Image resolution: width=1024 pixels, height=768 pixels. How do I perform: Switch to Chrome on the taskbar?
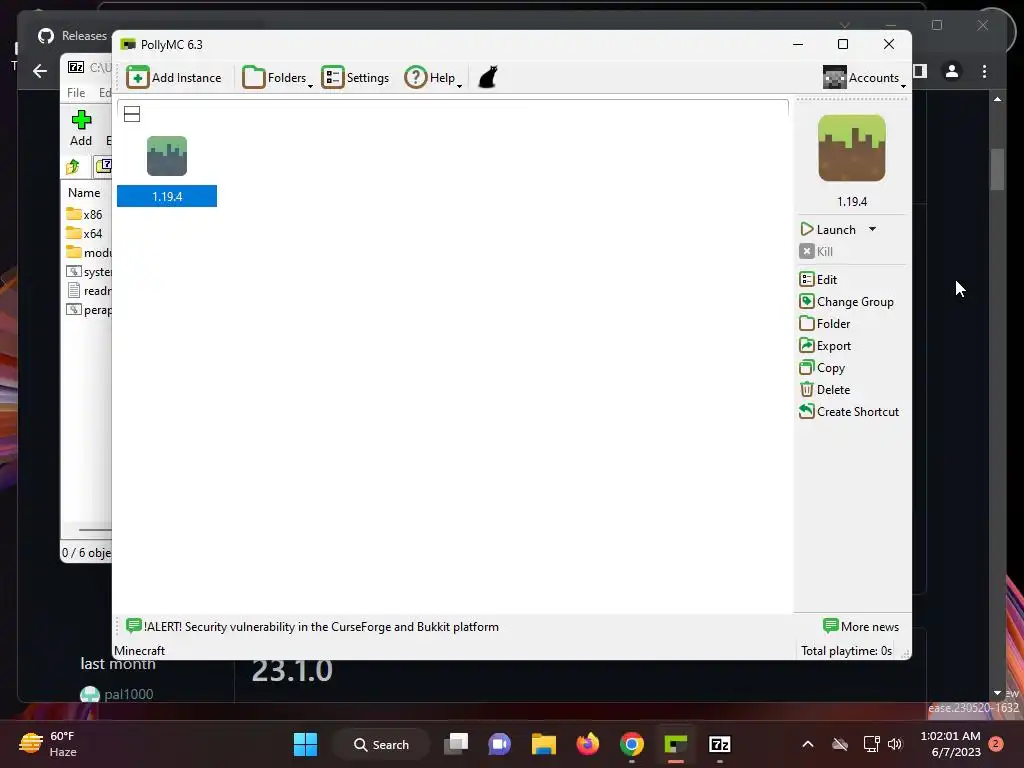pos(632,744)
